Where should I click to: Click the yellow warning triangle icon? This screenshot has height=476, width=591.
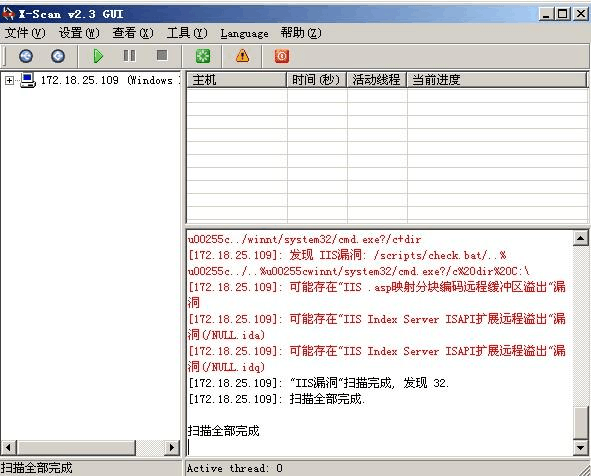(242, 56)
